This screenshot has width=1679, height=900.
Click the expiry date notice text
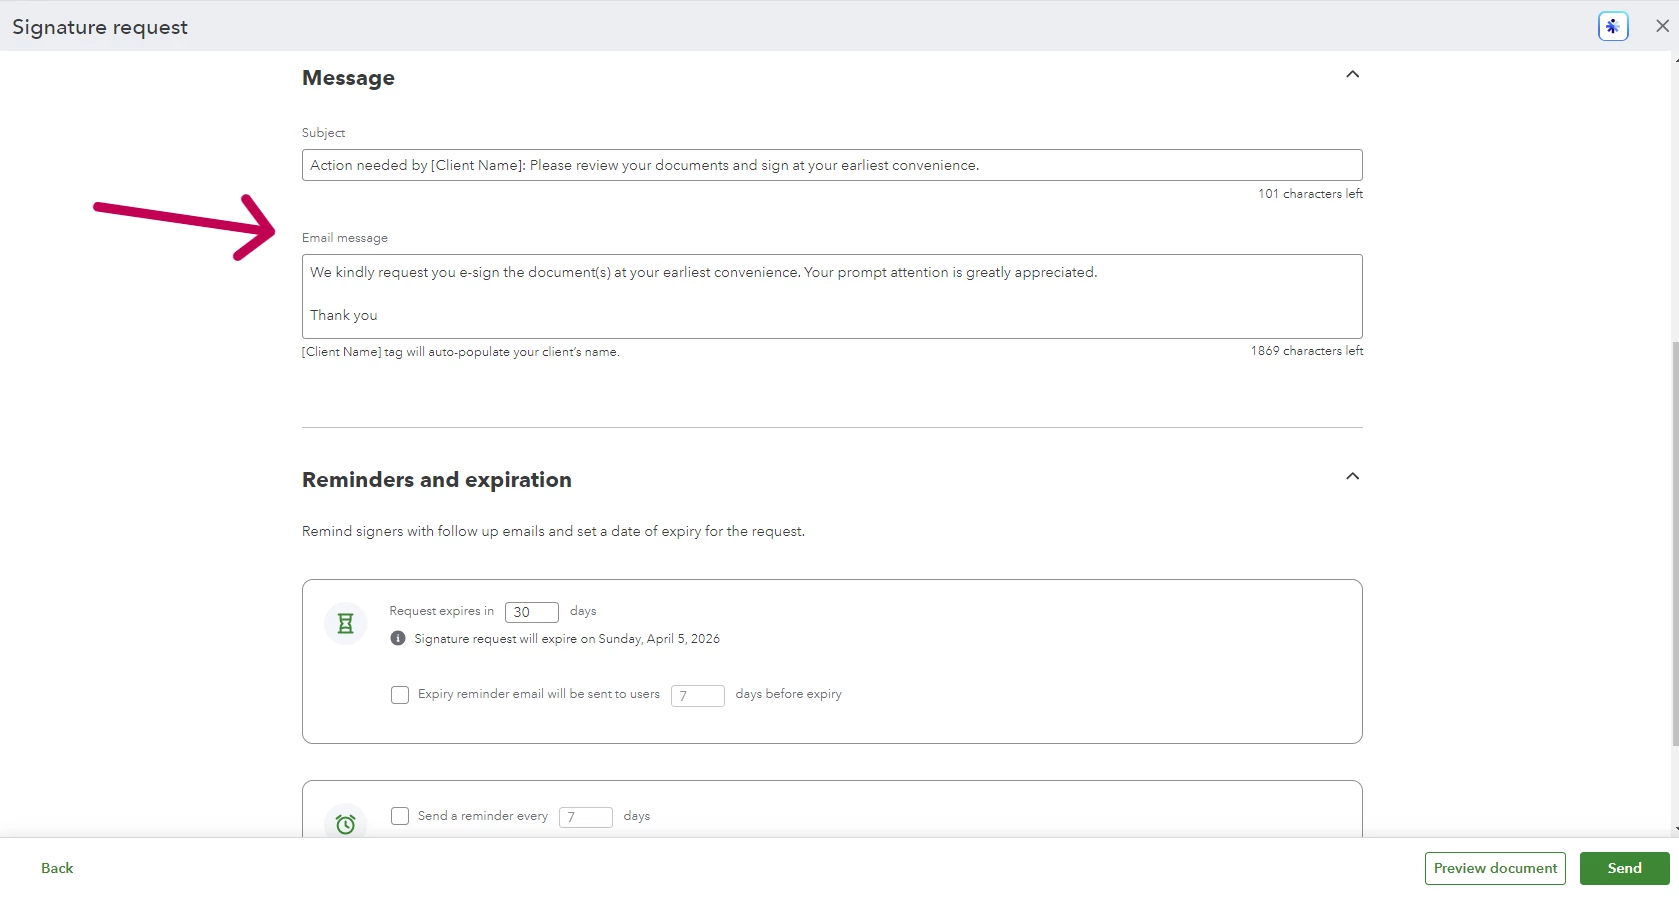(567, 639)
